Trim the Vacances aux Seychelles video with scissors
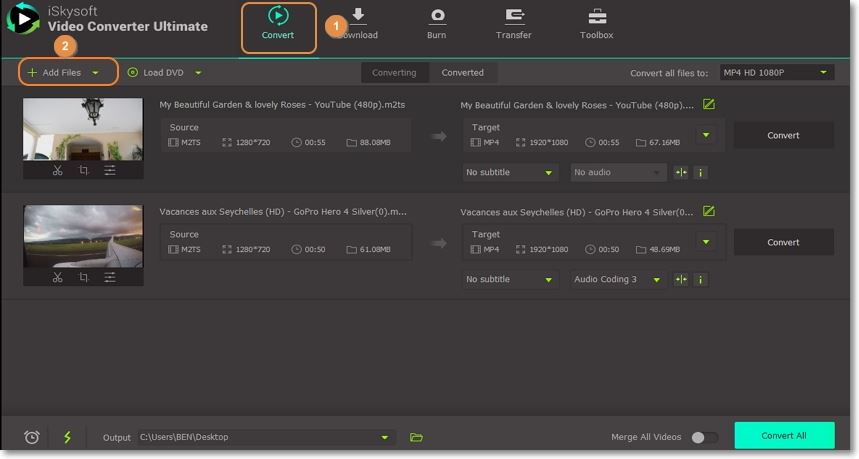The width and height of the screenshot is (859, 459). coord(58,277)
